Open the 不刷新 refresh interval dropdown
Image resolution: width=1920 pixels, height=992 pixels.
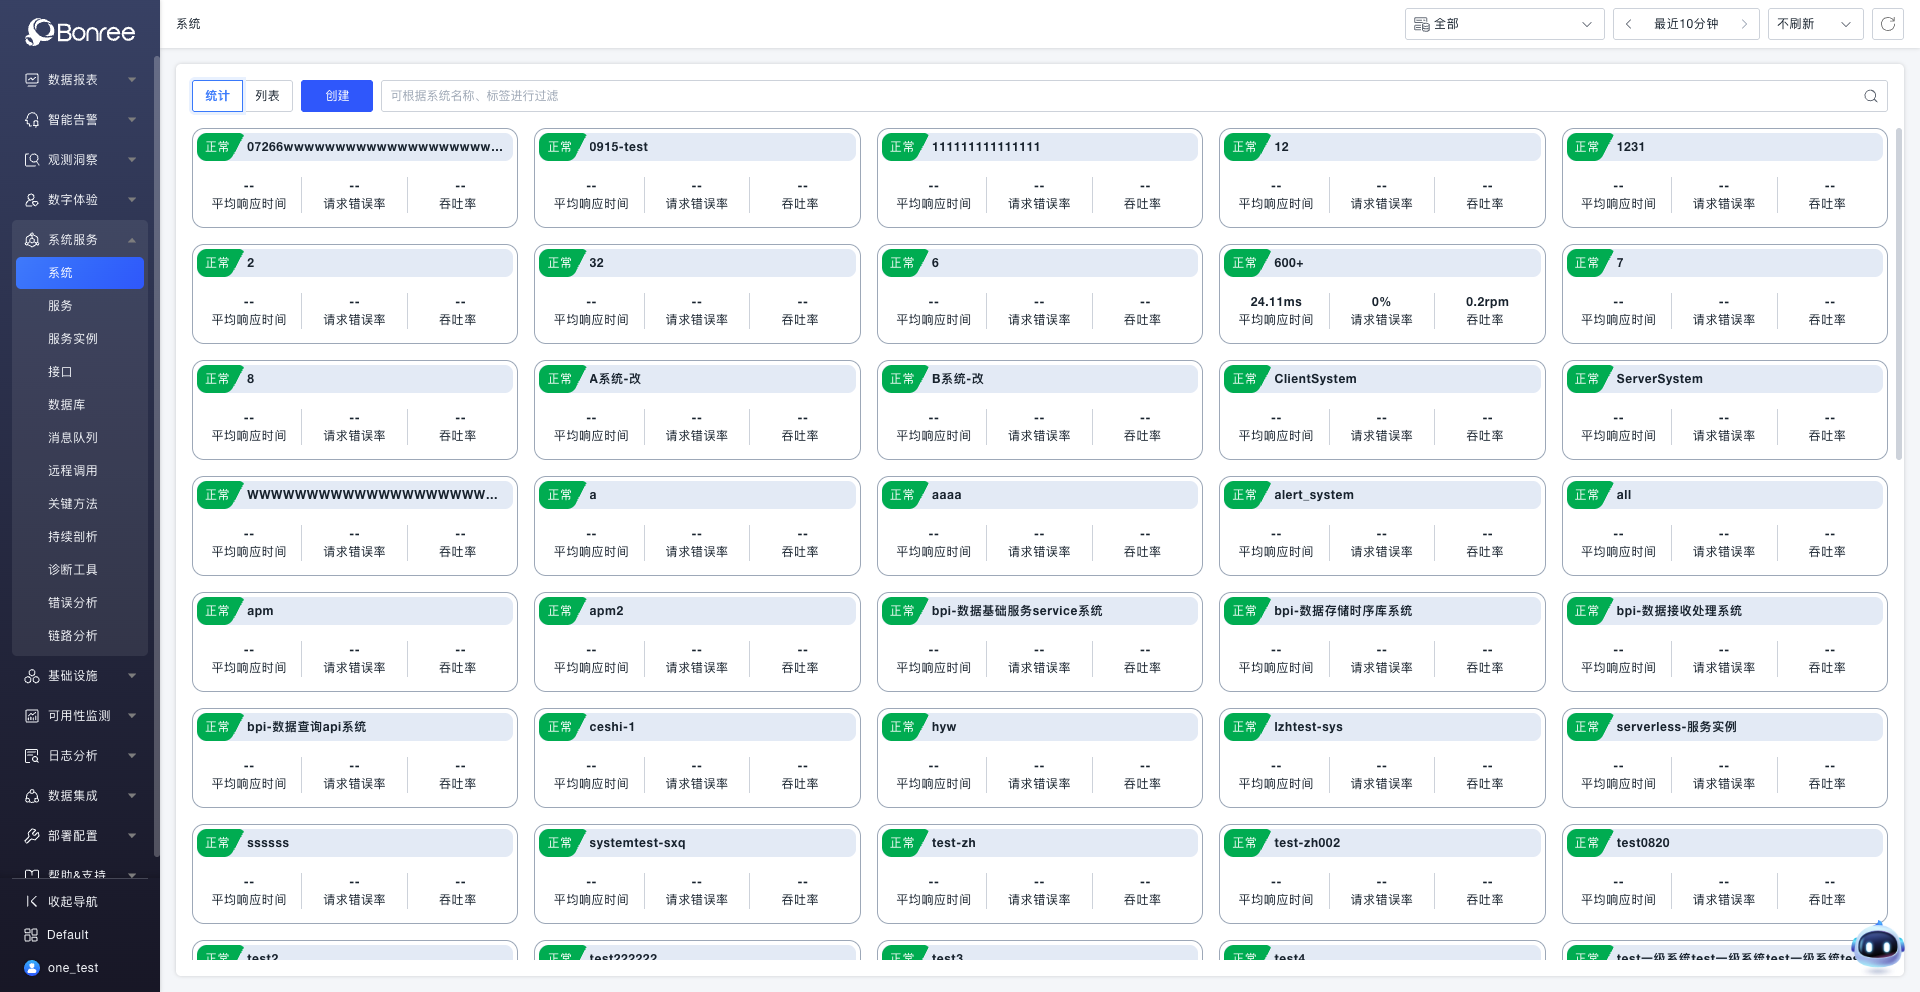1814,24
